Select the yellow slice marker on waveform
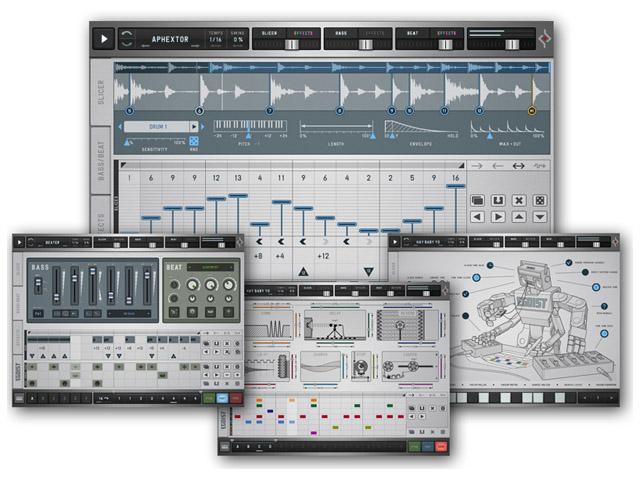640x480 pixels. (x=531, y=111)
